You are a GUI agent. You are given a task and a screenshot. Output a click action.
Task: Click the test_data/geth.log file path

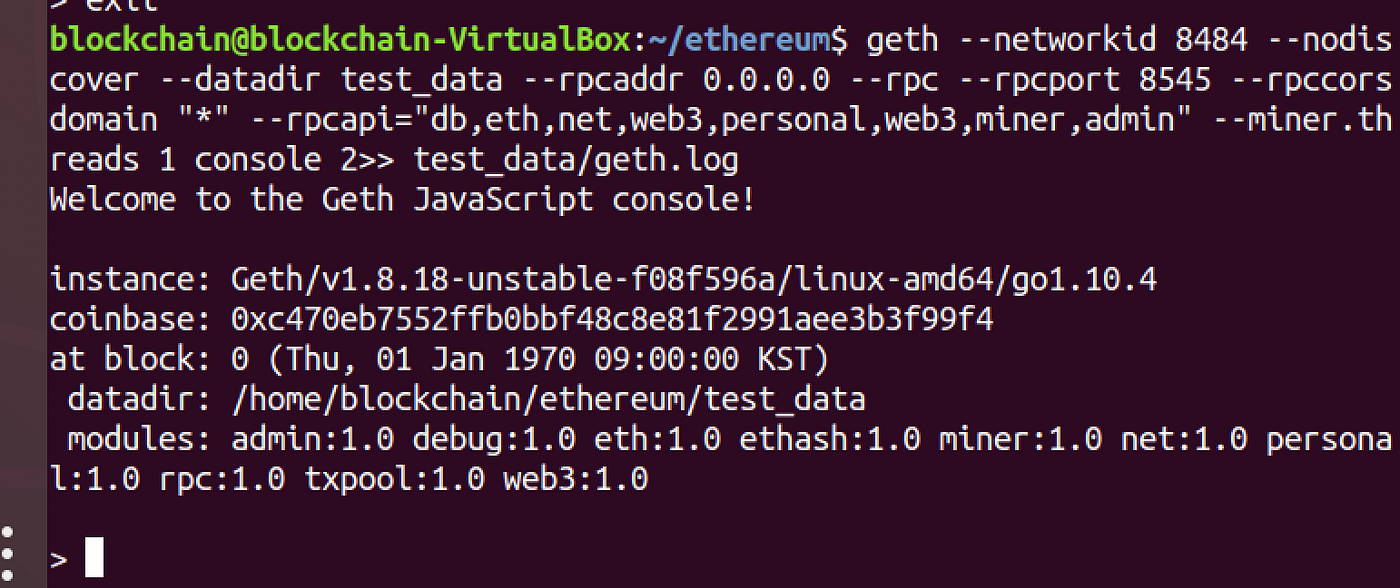[x=576, y=160]
